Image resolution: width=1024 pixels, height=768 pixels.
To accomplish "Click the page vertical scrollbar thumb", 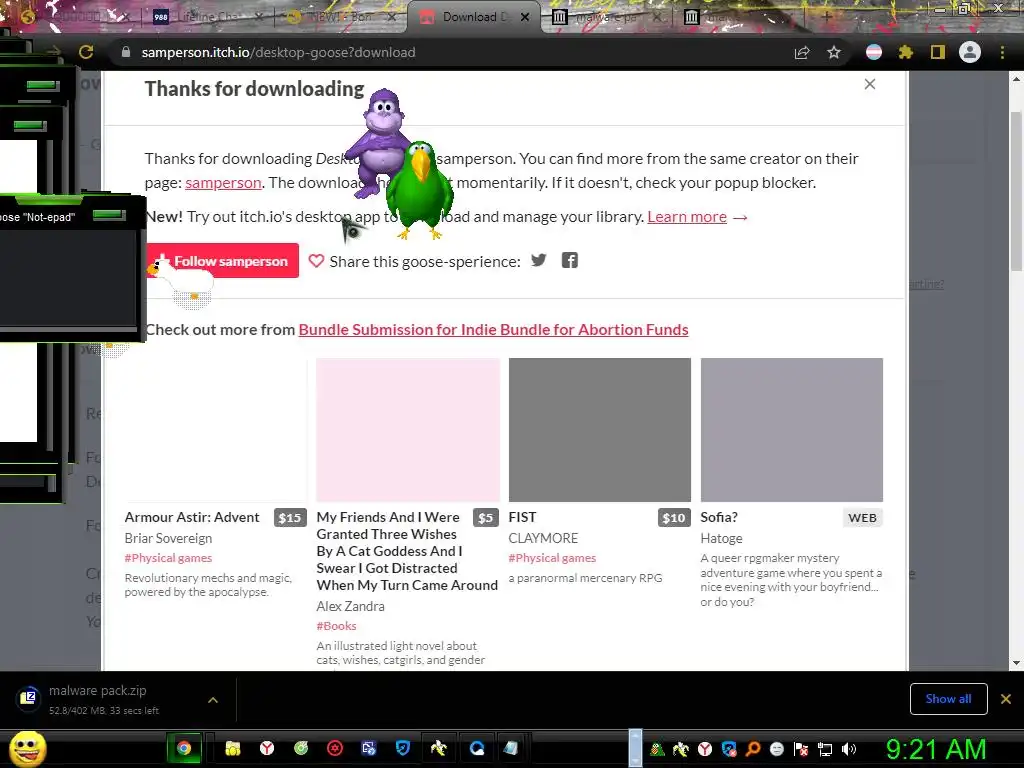I will (1016, 191).
